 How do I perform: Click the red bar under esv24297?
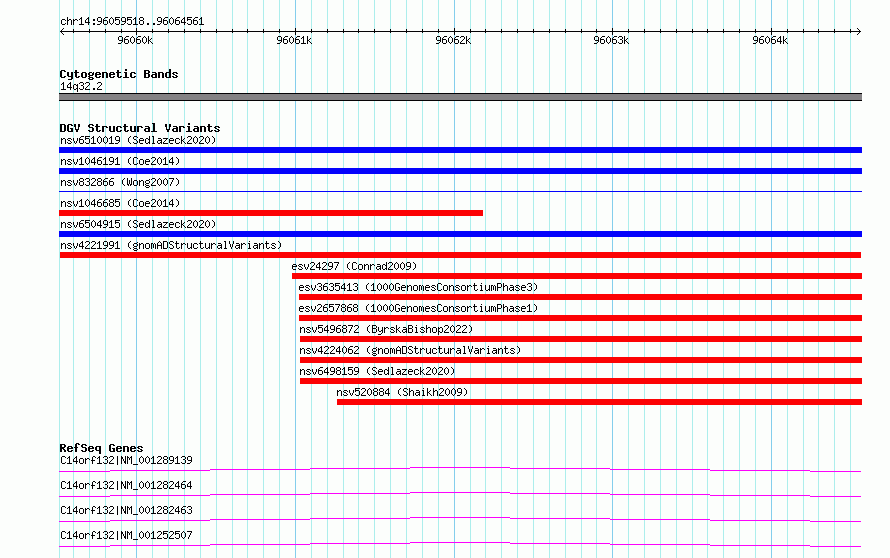point(577,276)
